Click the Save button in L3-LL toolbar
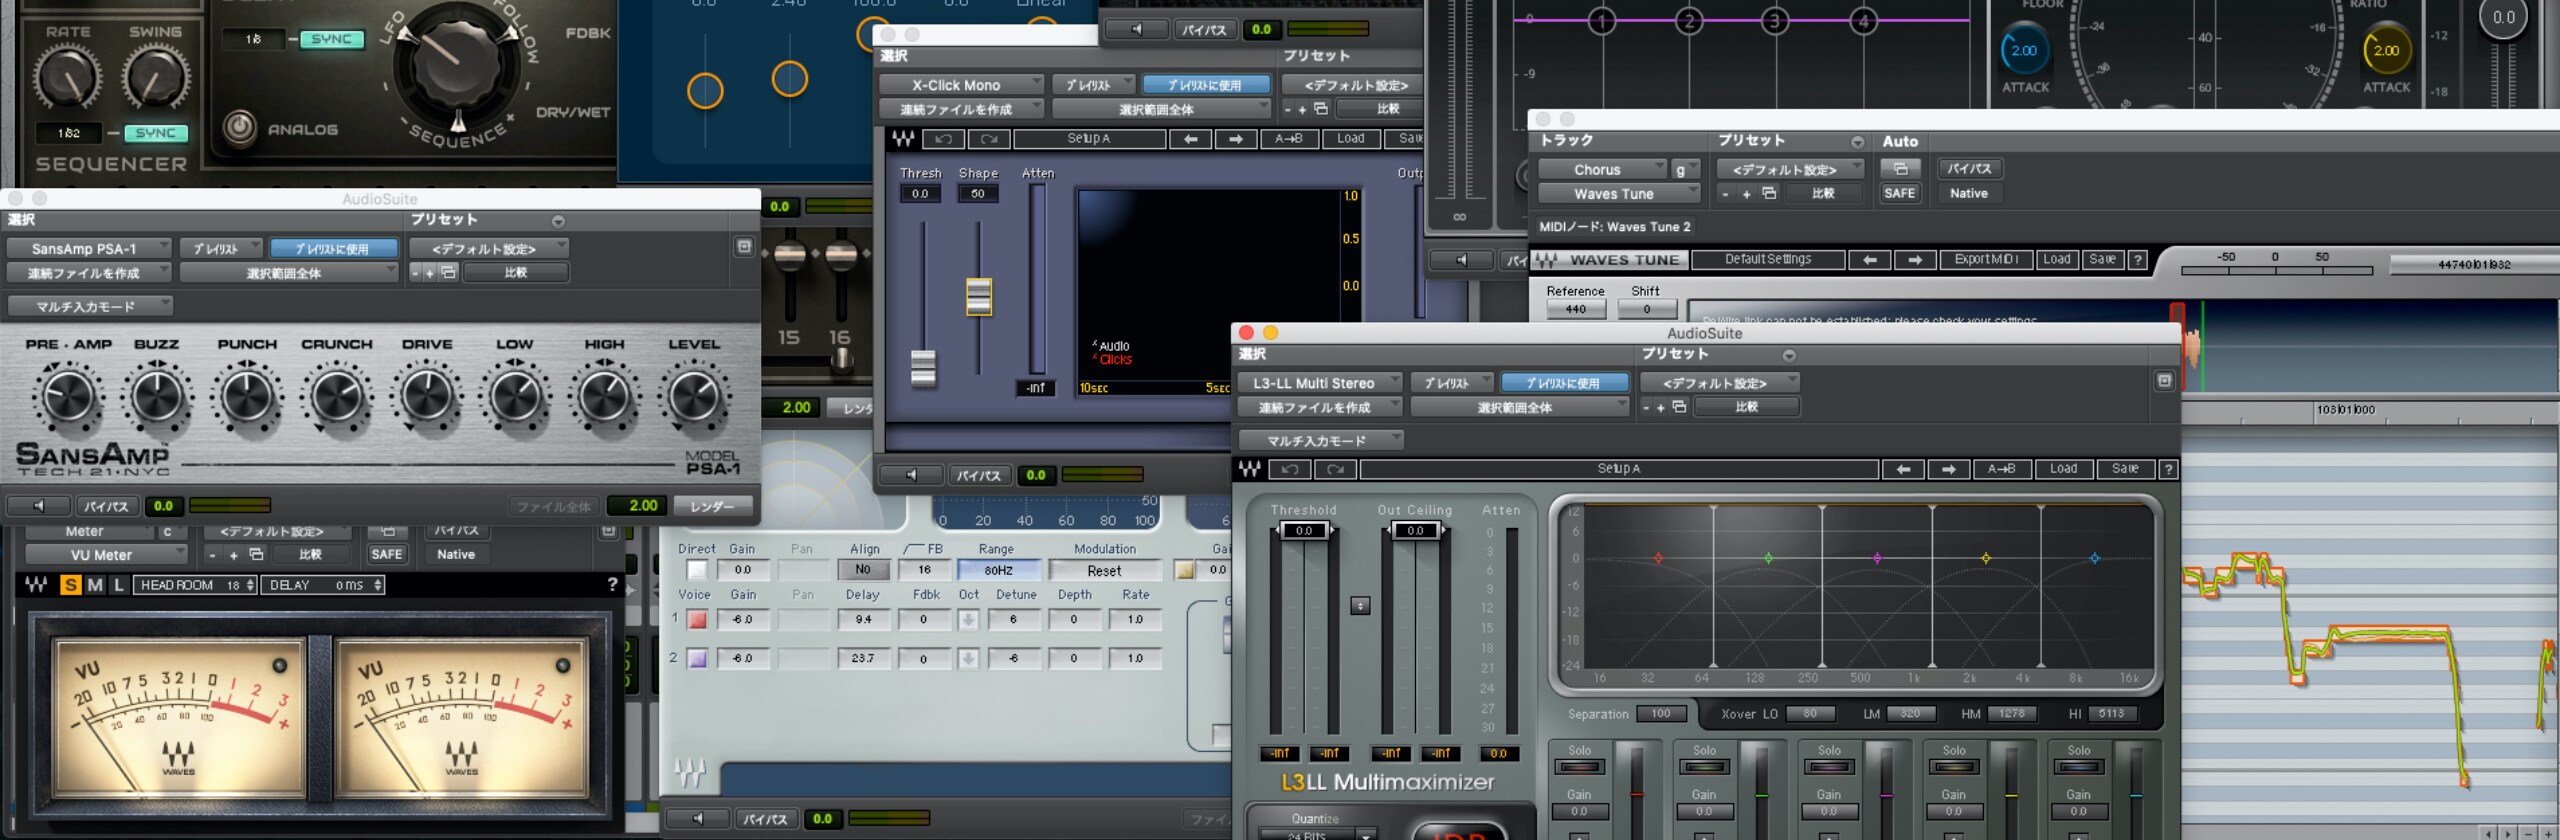The height and width of the screenshot is (840, 2560). click(2125, 469)
